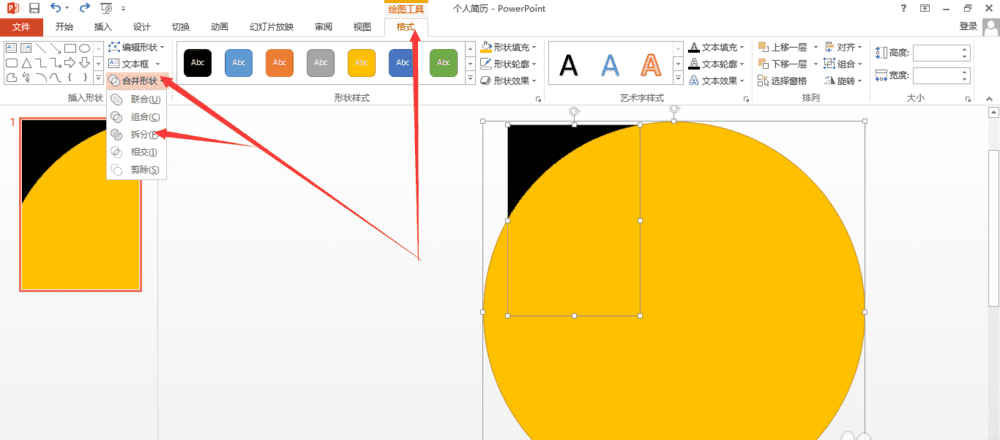Viewport: 1000px width, 440px height.
Task: Choose 组合(C) from Merge Shapes menu
Action: pos(136,117)
